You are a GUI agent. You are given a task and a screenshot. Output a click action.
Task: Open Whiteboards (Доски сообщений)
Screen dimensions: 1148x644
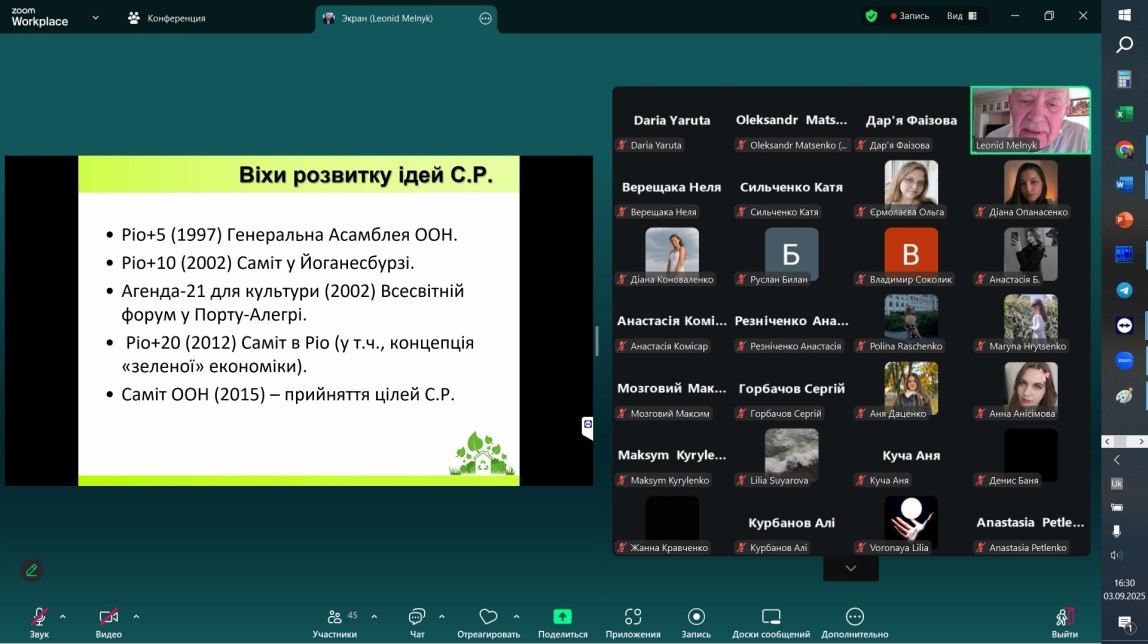click(x=770, y=618)
